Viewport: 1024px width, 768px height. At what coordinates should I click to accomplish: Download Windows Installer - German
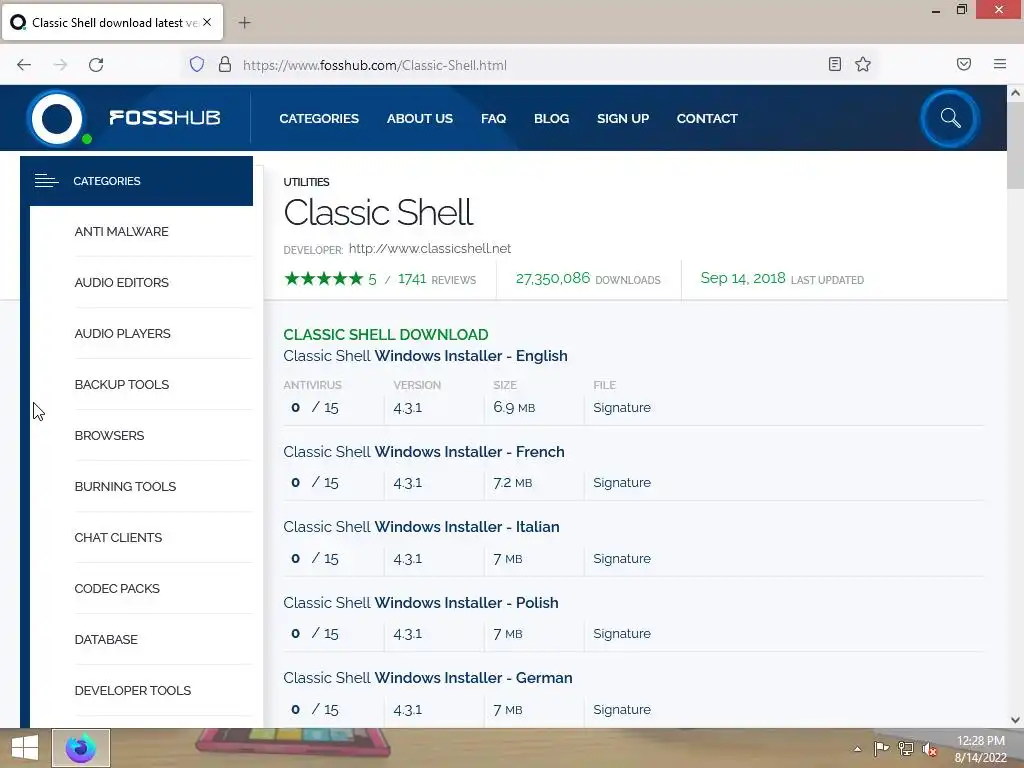coord(428,678)
